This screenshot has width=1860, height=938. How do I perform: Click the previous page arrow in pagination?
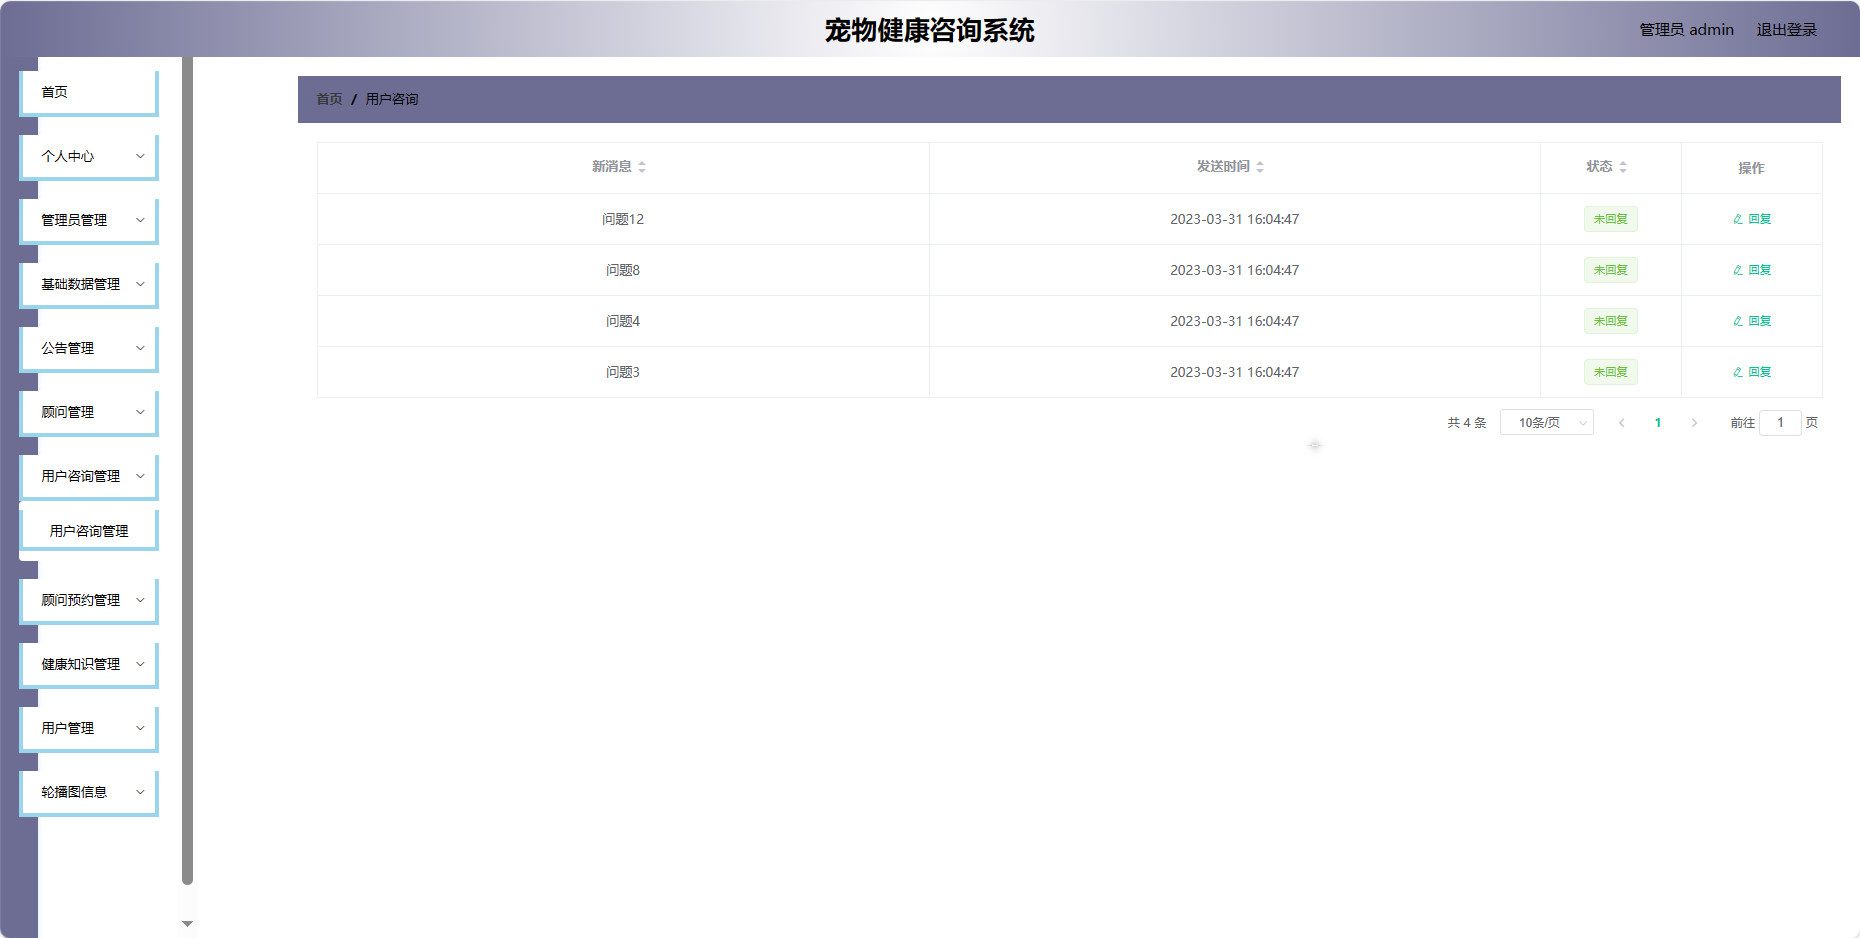tap(1622, 423)
